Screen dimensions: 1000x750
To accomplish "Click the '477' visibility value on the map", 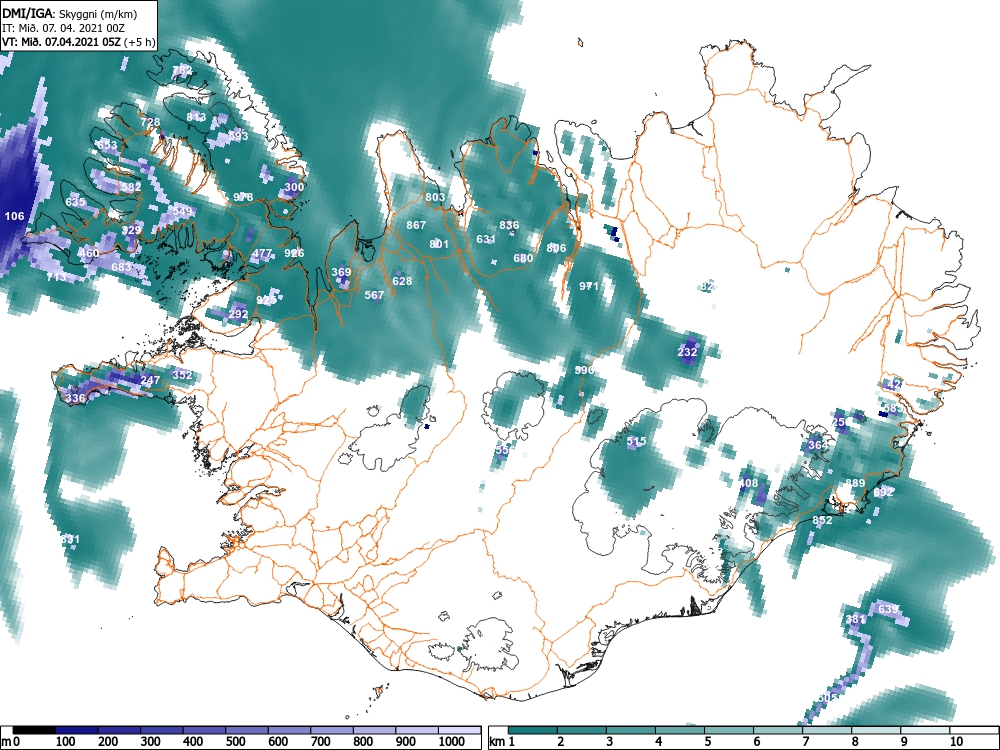I will pyautogui.click(x=262, y=253).
